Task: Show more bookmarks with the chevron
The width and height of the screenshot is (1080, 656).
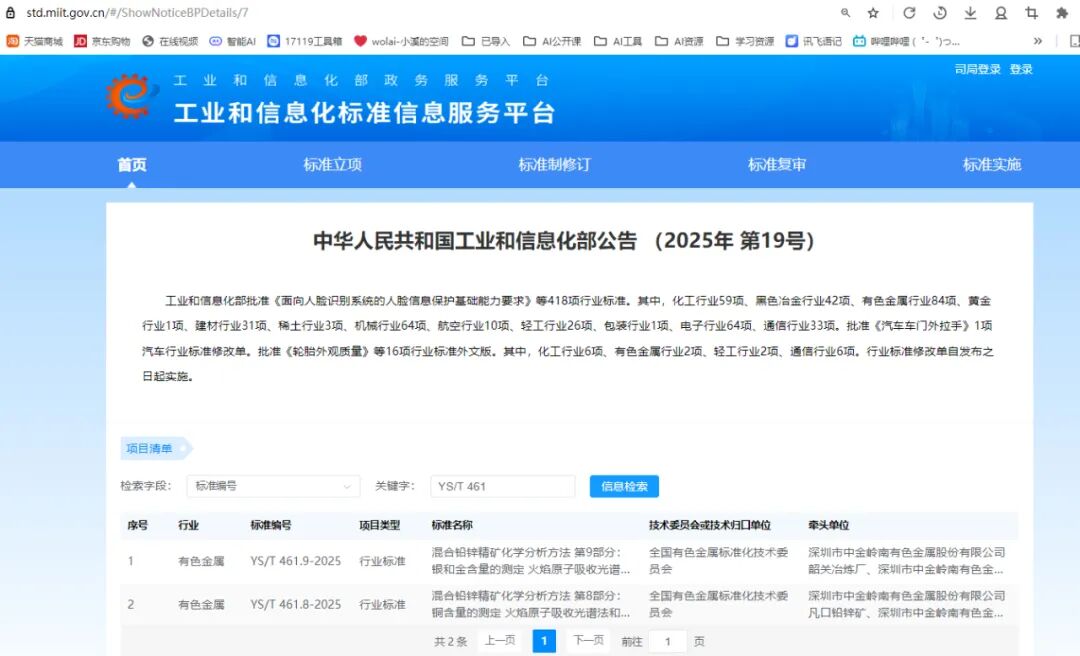Action: coord(1038,41)
